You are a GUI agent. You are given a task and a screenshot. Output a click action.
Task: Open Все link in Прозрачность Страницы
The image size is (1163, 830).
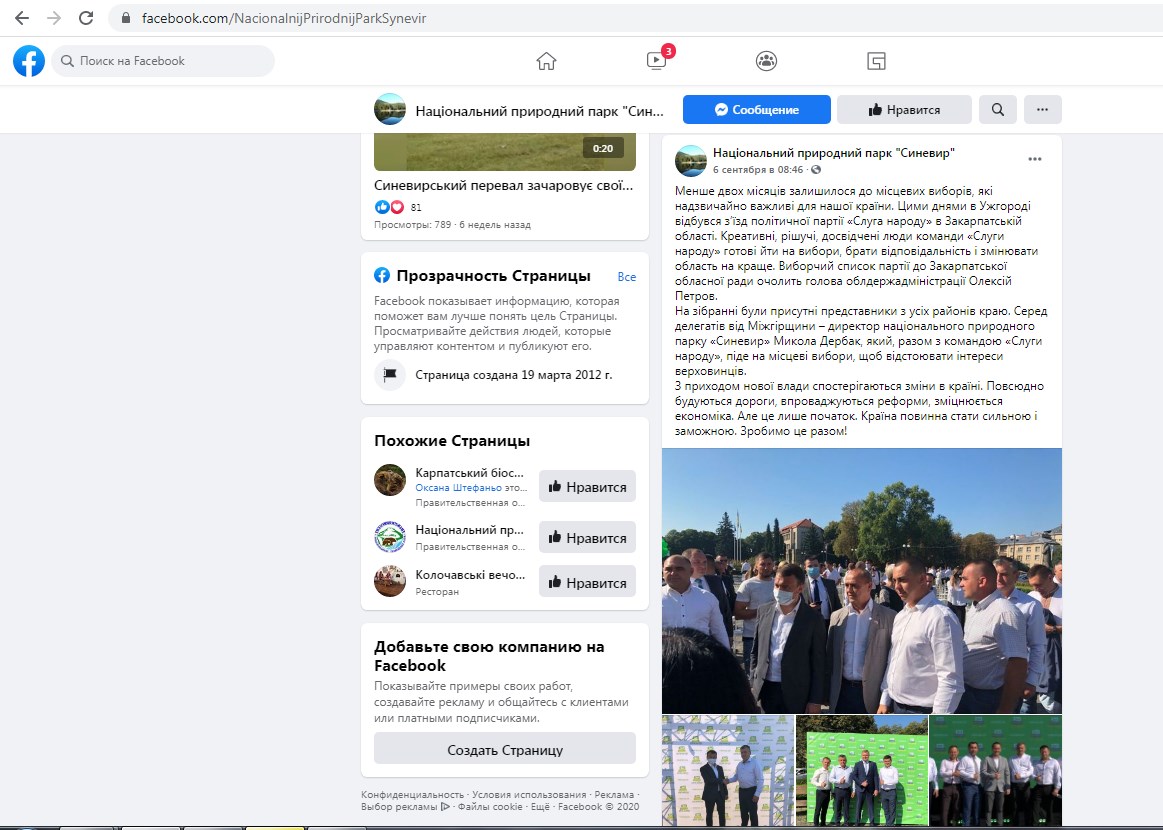click(x=627, y=277)
